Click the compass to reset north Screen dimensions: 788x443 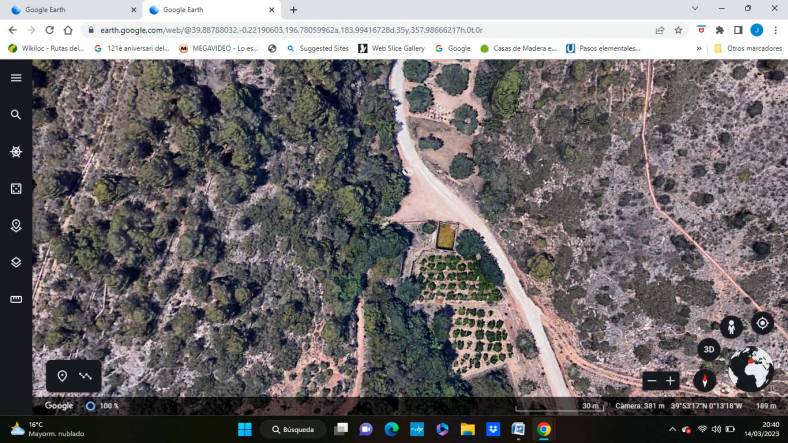point(706,380)
